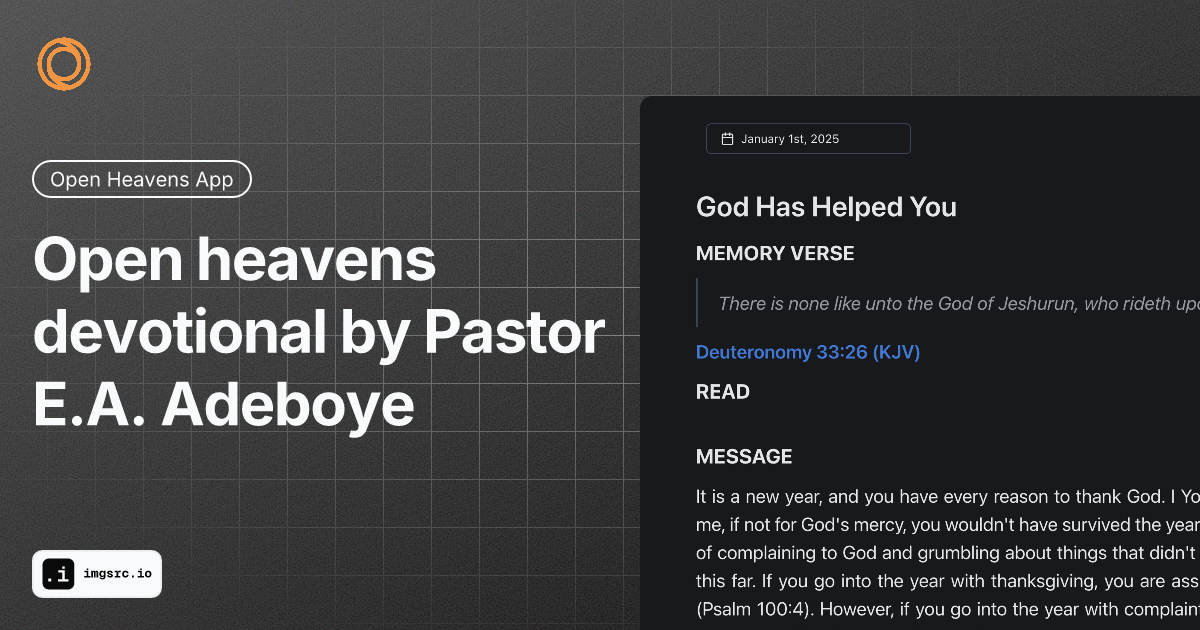The width and height of the screenshot is (1200, 630).
Task: Click the message line starting 'It is a new year'
Action: (x=947, y=496)
